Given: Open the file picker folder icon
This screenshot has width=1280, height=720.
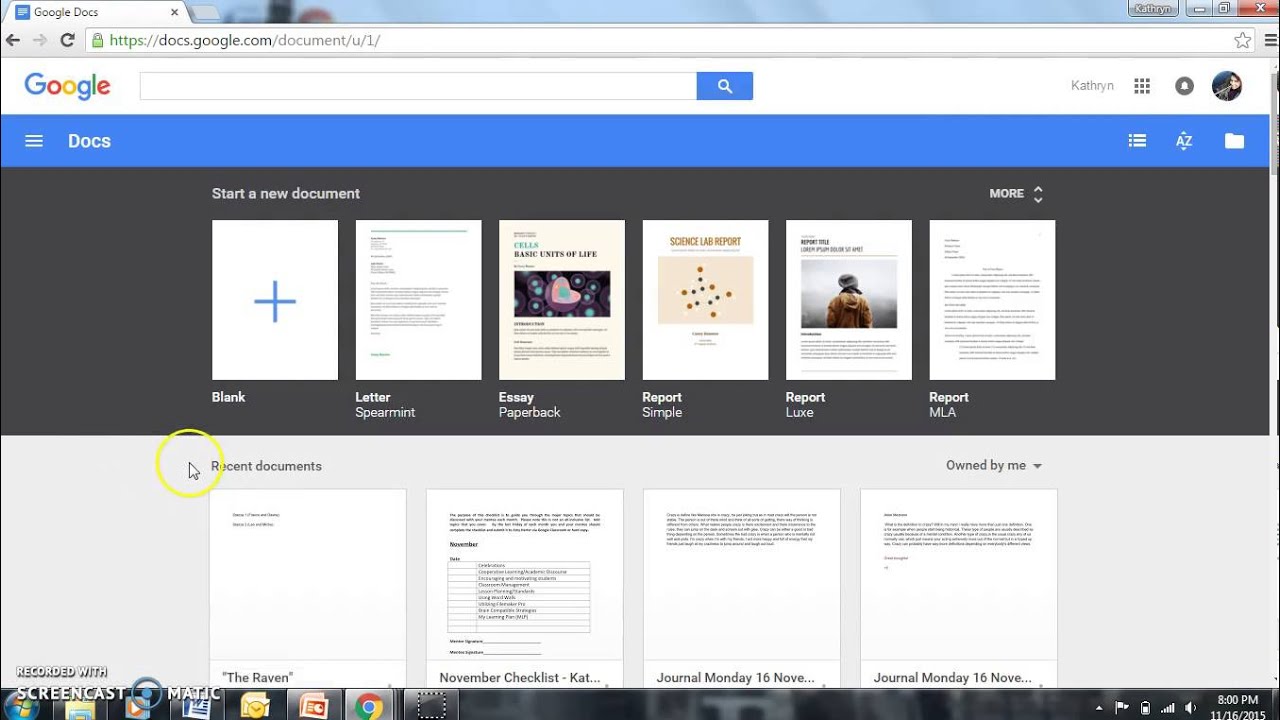Looking at the screenshot, I should 1235,141.
